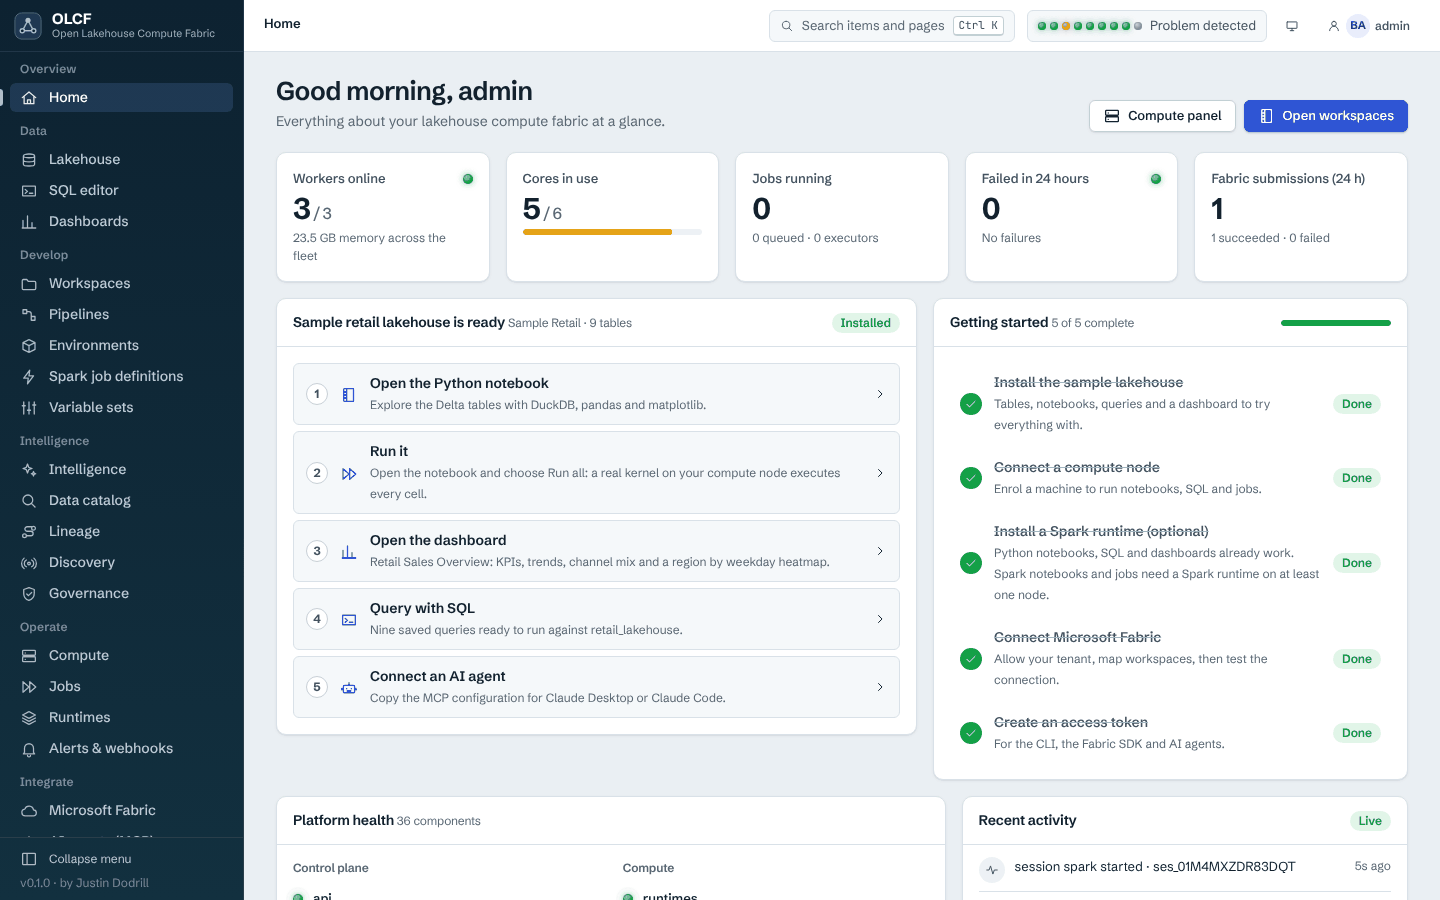Image resolution: width=1440 pixels, height=900 pixels.
Task: Click the Connect Microsoft Fabric link
Action: 1077,637
